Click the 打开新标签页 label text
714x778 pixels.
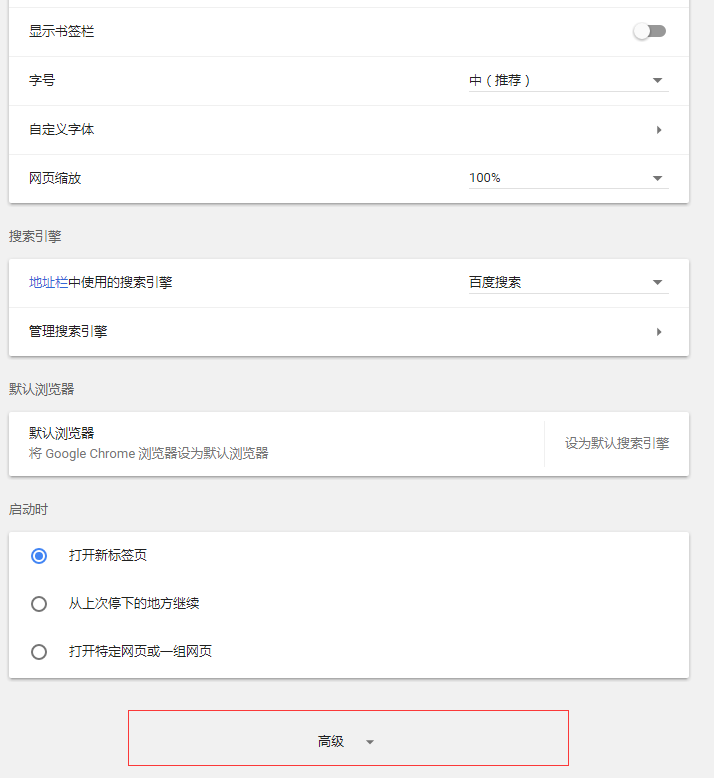tap(108, 555)
